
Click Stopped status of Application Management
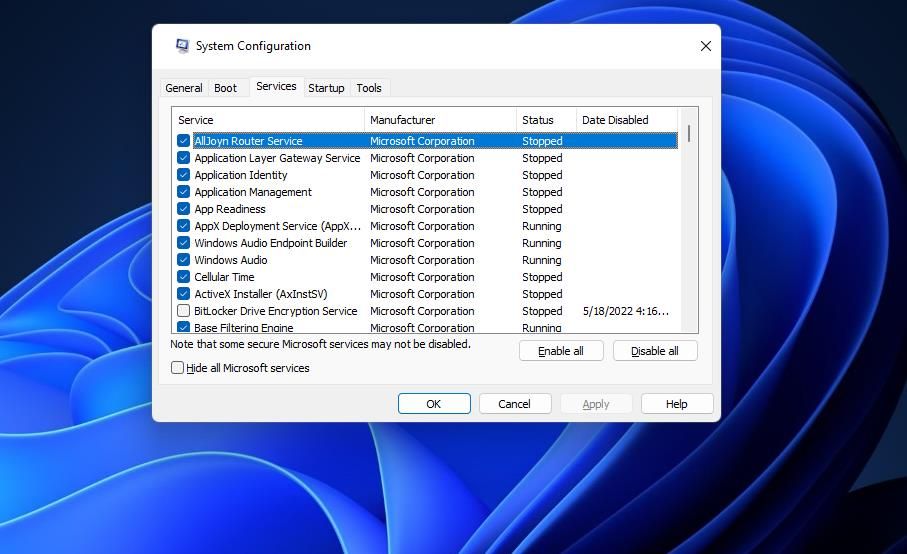(542, 192)
